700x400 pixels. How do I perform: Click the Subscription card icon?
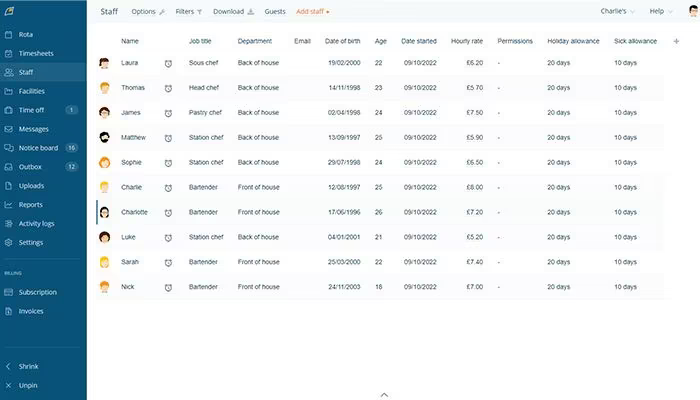[x=8, y=292]
